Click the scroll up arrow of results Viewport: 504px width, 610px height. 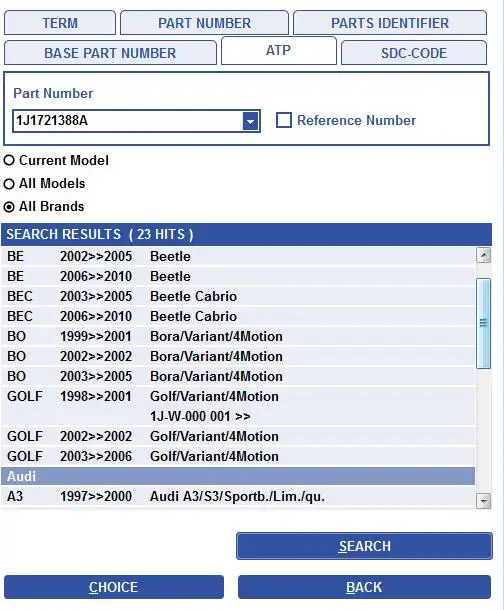click(x=484, y=255)
